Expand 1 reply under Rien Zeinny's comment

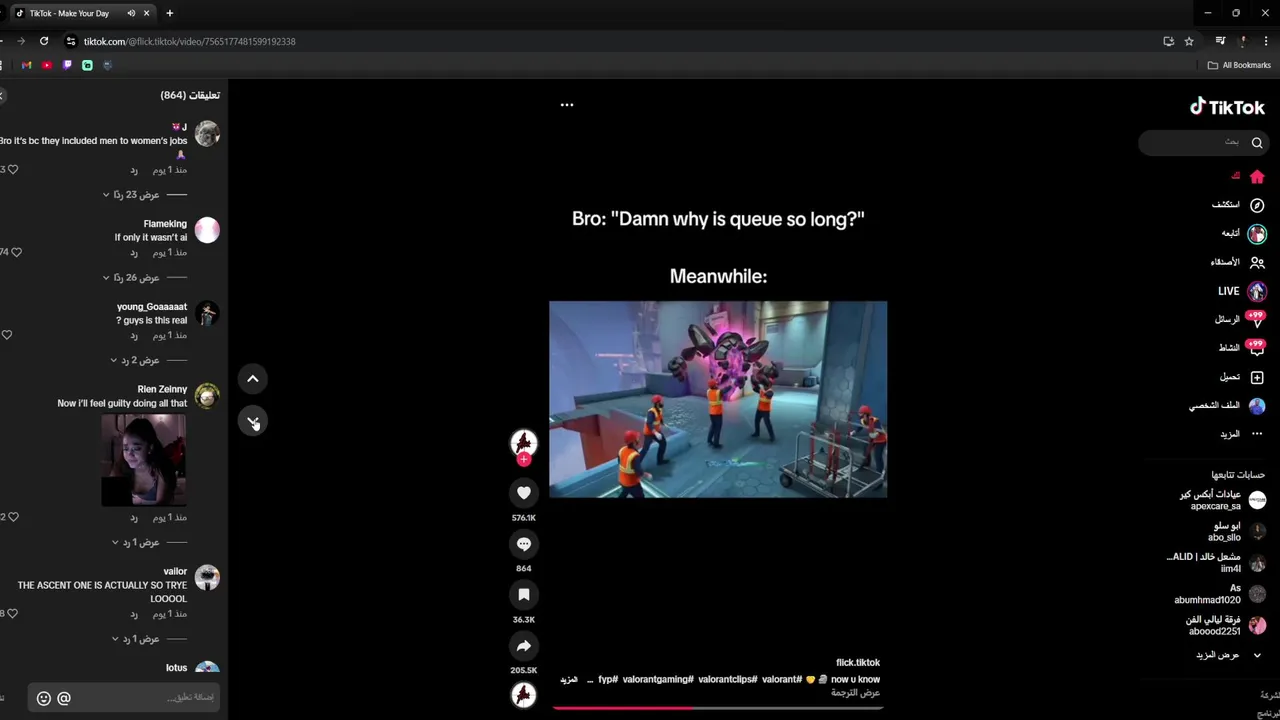(x=135, y=542)
